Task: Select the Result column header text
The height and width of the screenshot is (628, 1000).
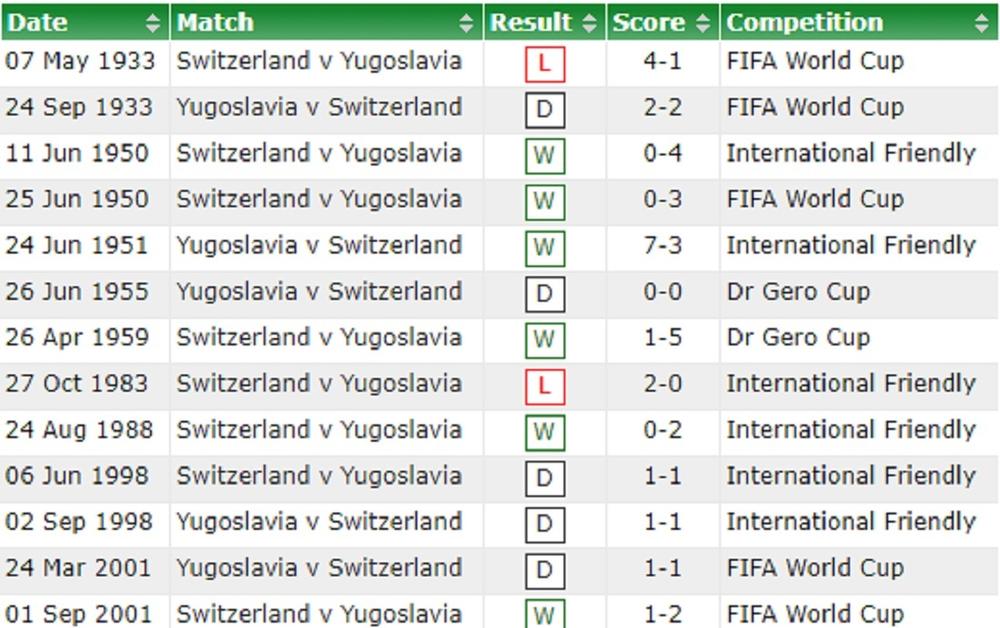Action: click(x=531, y=23)
